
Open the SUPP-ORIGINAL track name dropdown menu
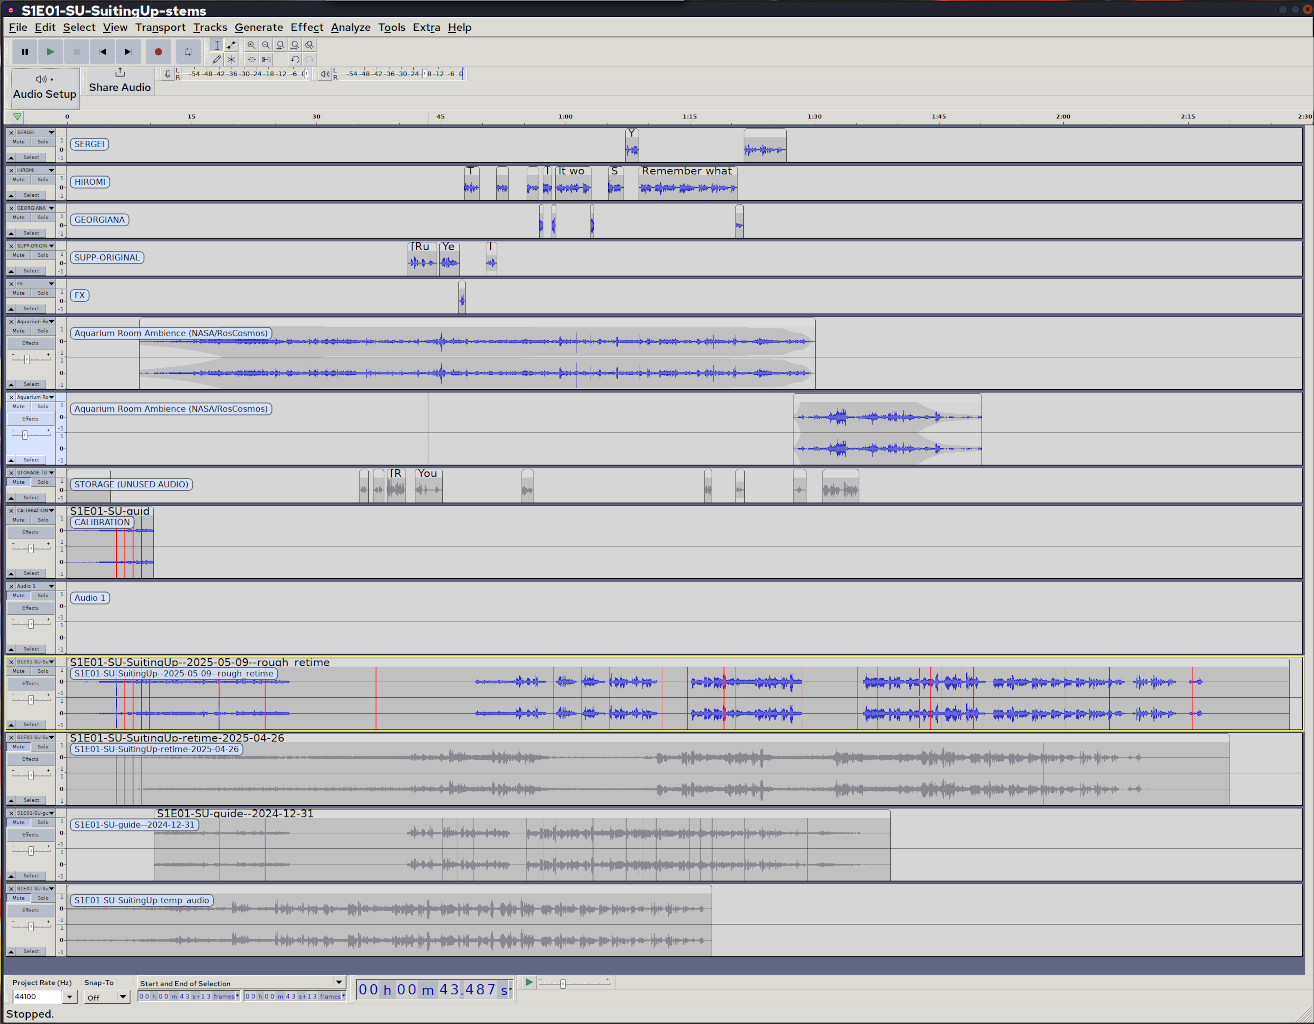51,246
